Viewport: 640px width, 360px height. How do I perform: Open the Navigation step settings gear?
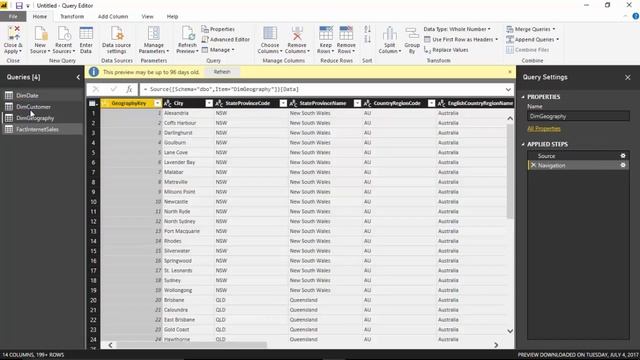(x=623, y=165)
